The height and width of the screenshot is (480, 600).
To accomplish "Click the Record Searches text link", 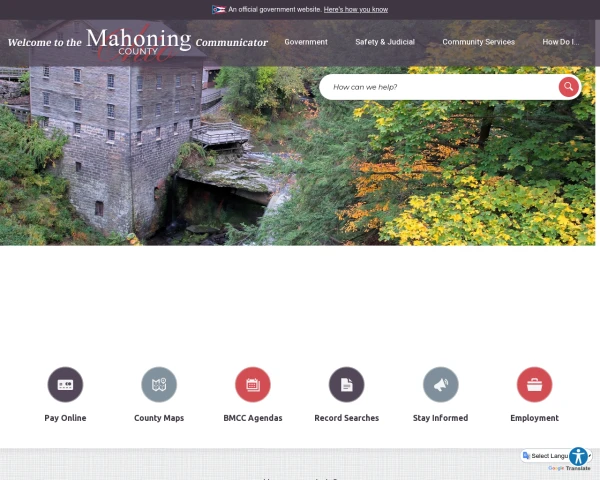I will point(346,418).
